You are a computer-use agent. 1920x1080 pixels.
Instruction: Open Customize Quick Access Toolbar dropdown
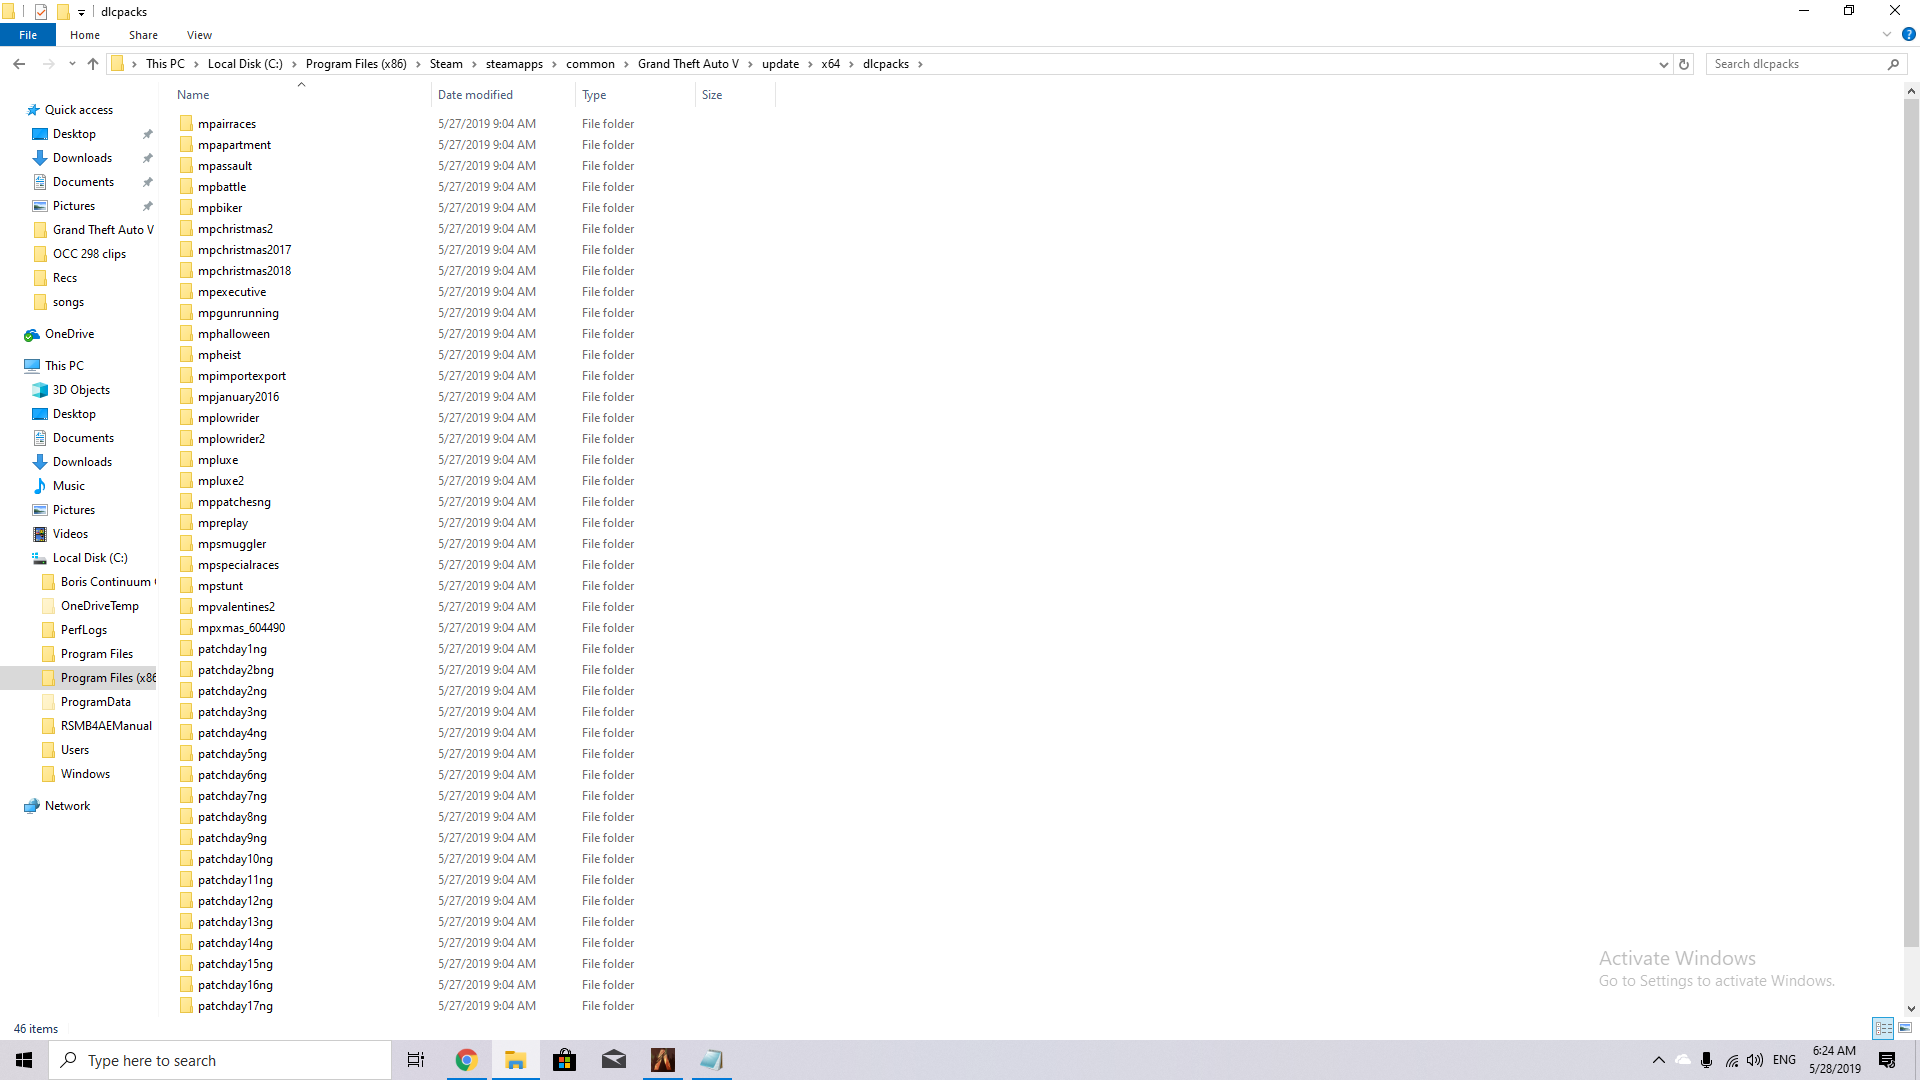(82, 12)
